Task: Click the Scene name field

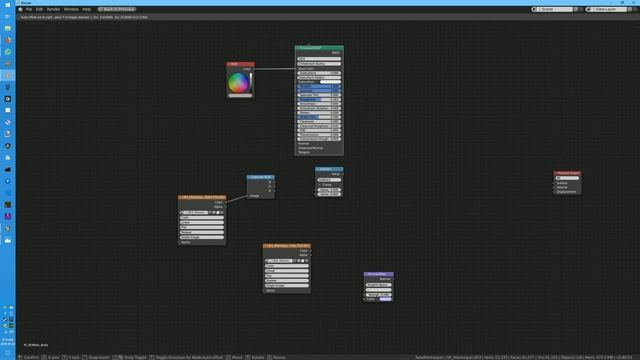Action: click(x=556, y=9)
